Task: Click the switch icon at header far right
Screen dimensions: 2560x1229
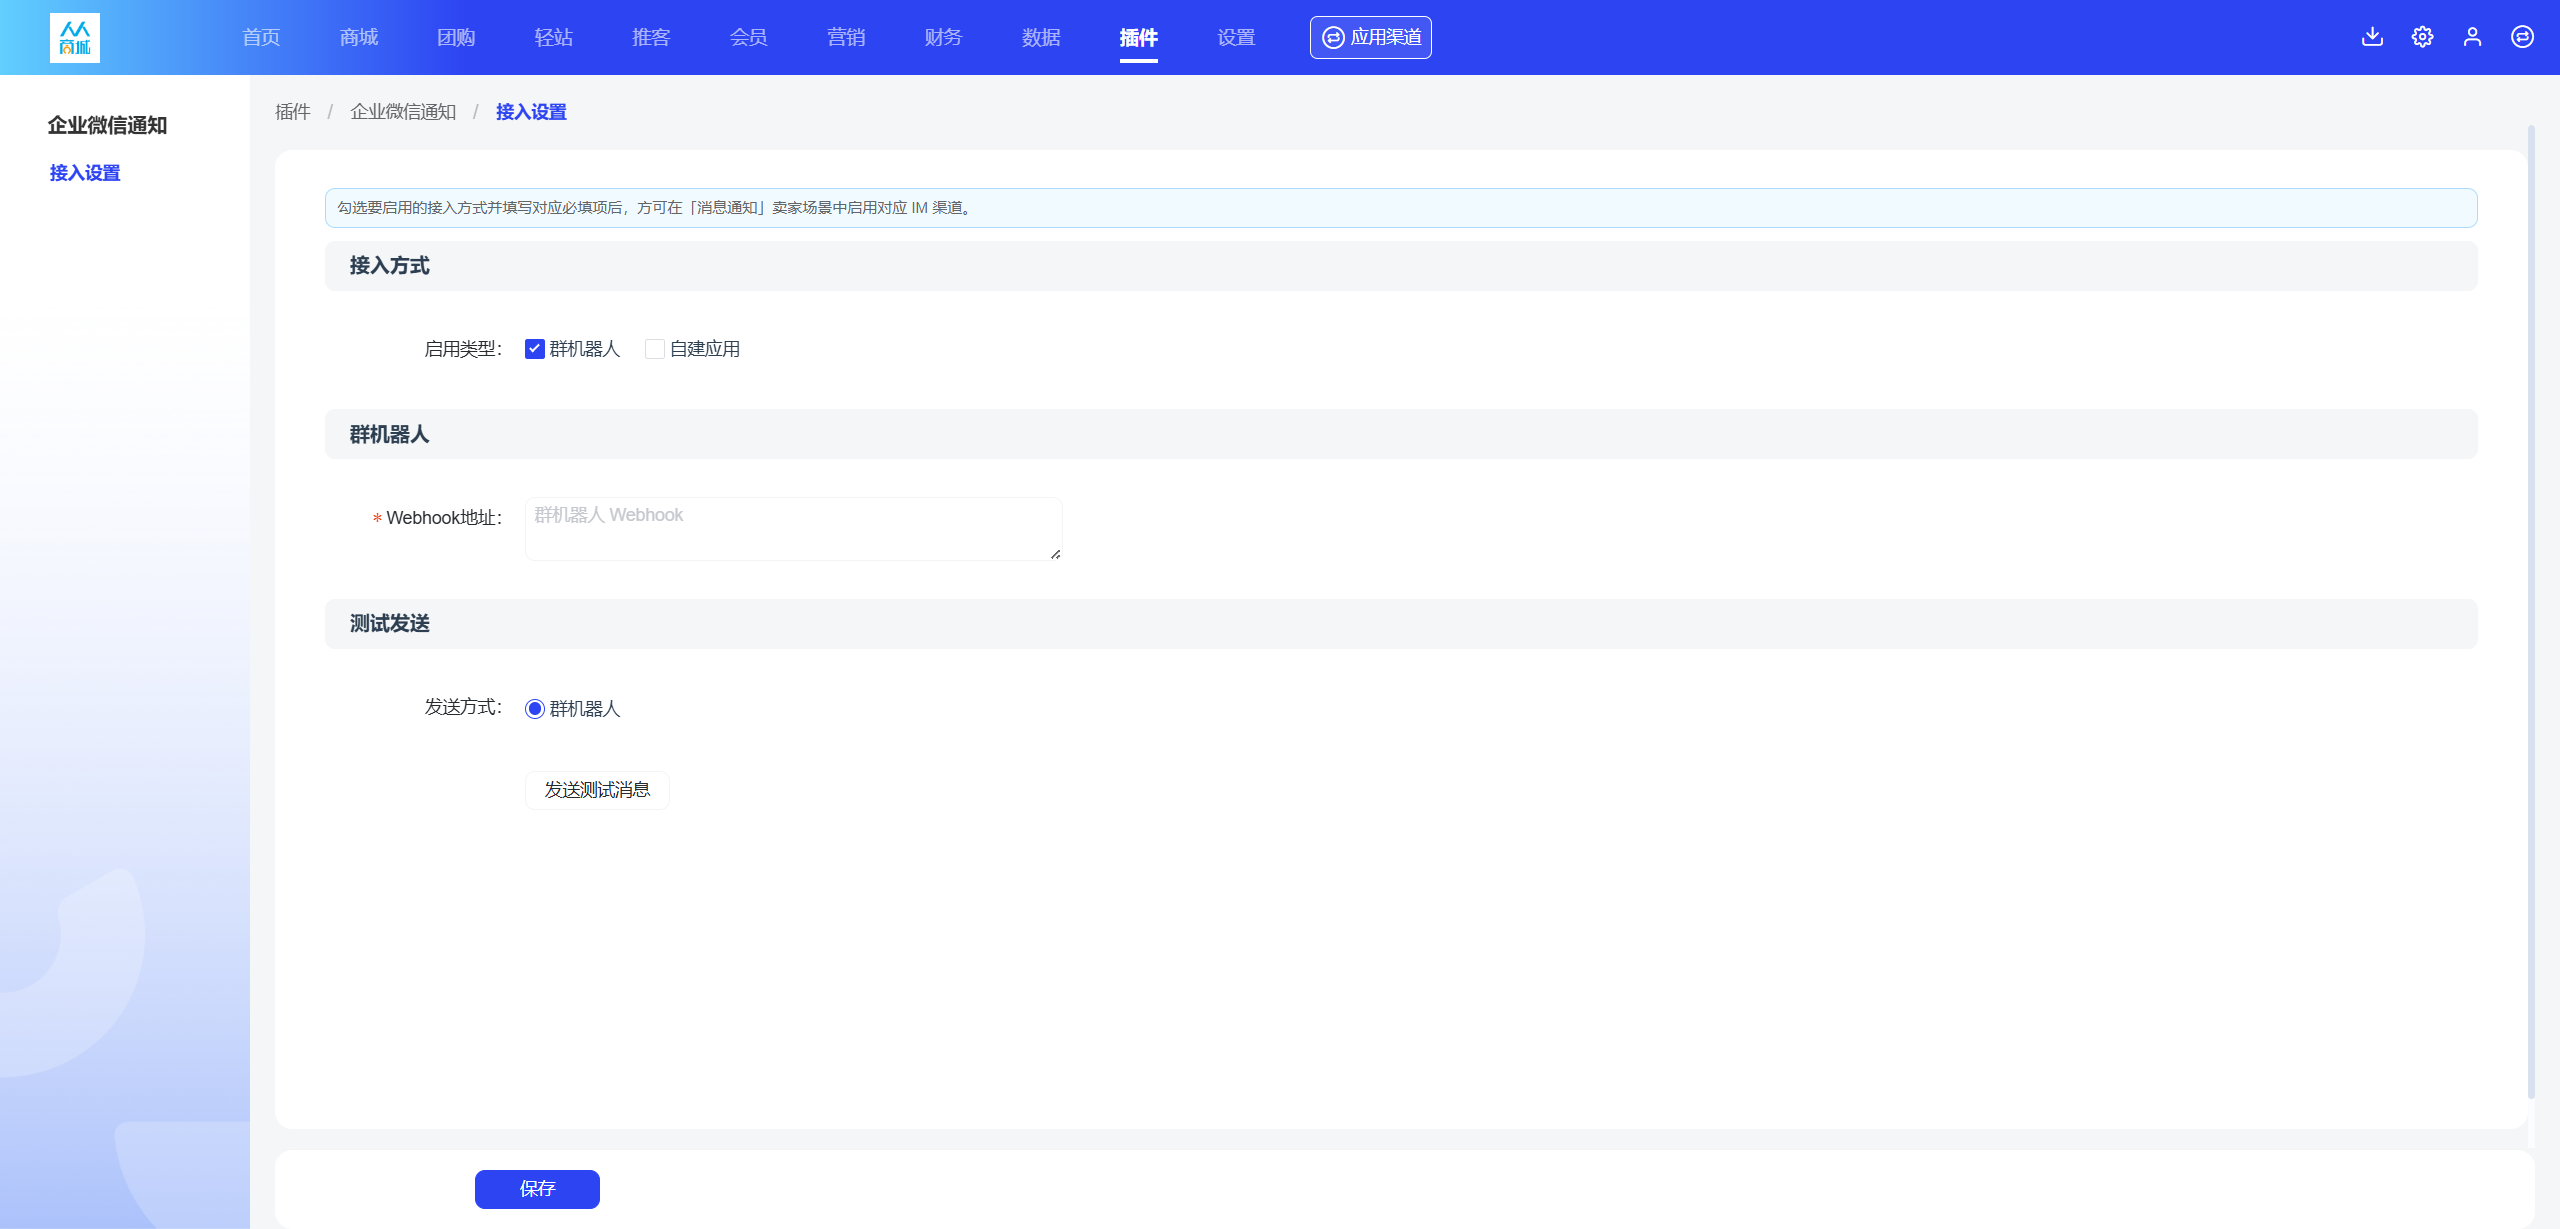Action: coord(2522,37)
